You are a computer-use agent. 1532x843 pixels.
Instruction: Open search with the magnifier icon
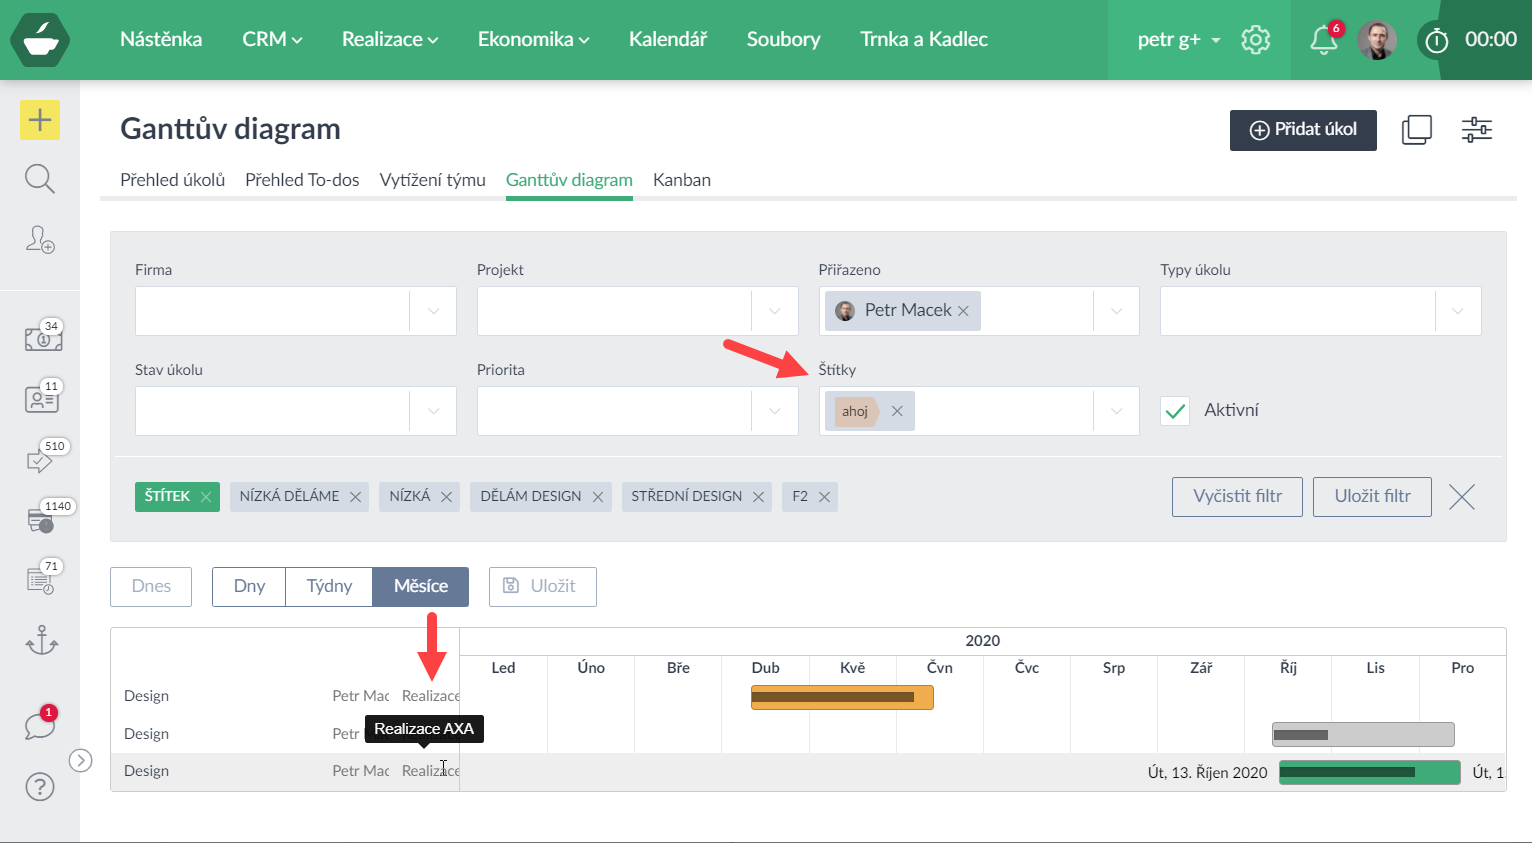click(40, 179)
